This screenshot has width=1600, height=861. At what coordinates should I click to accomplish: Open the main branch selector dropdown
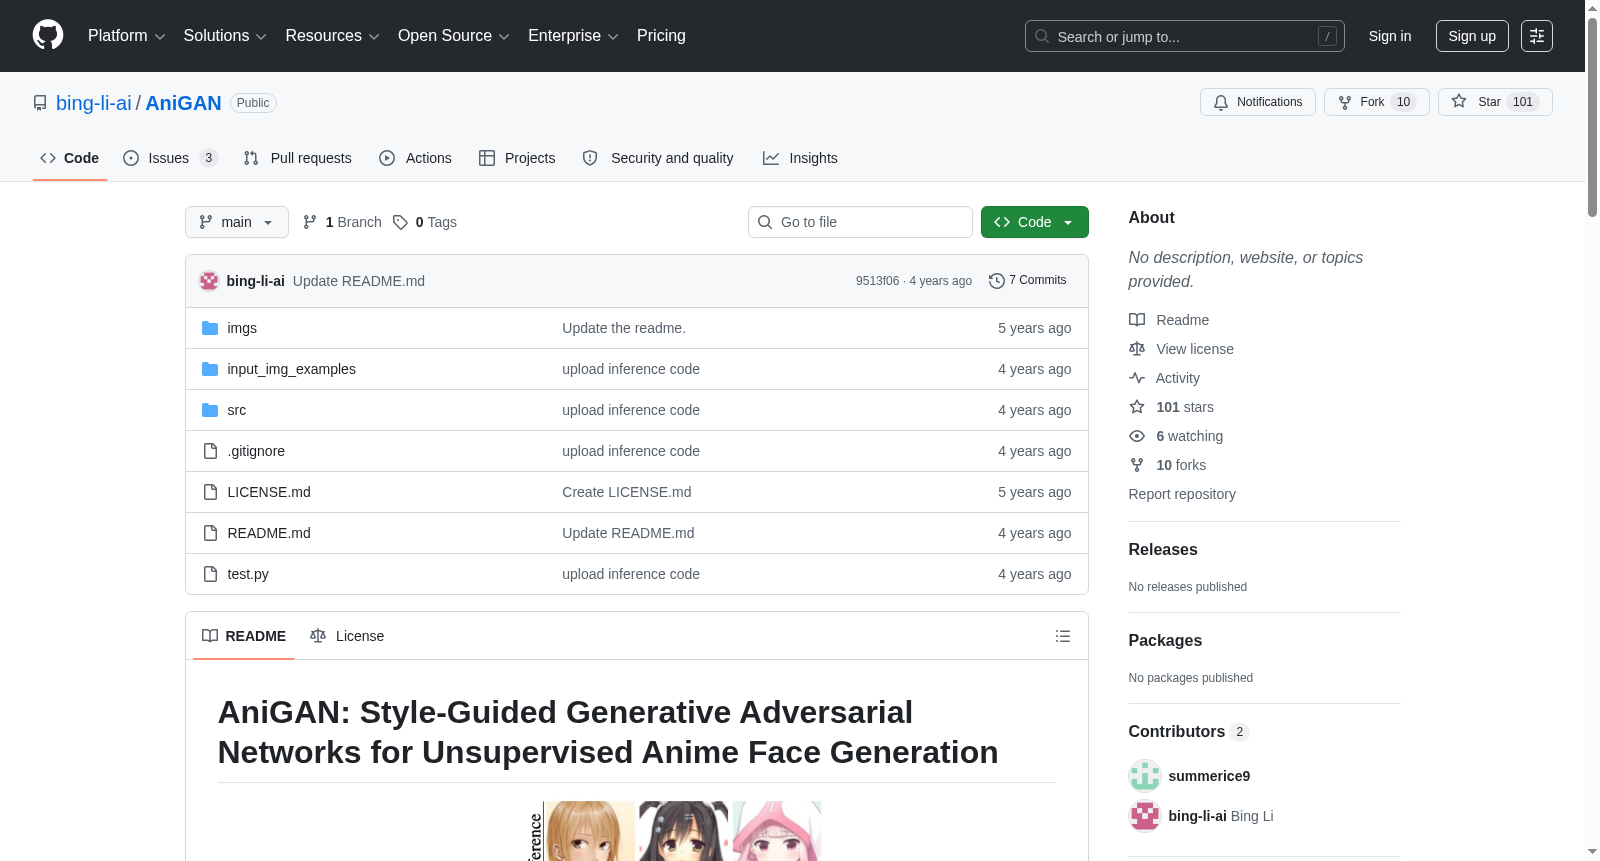pyautogui.click(x=237, y=222)
